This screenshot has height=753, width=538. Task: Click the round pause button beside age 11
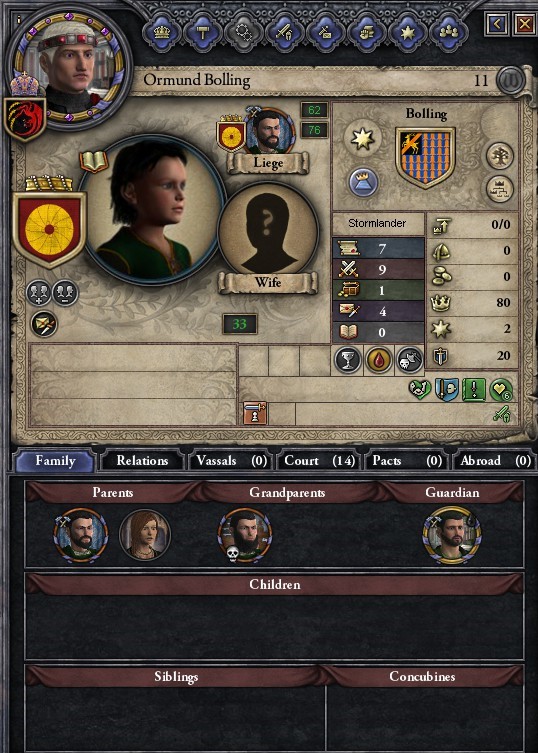point(510,81)
